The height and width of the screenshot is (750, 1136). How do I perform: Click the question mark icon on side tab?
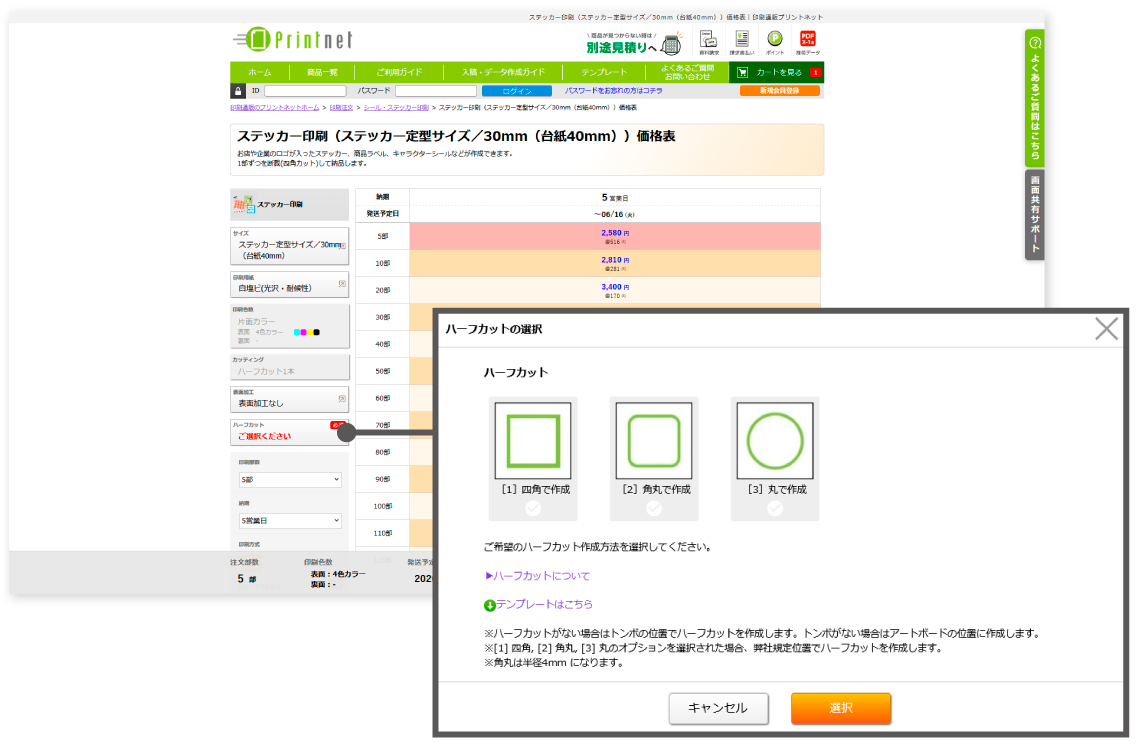click(x=1035, y=43)
